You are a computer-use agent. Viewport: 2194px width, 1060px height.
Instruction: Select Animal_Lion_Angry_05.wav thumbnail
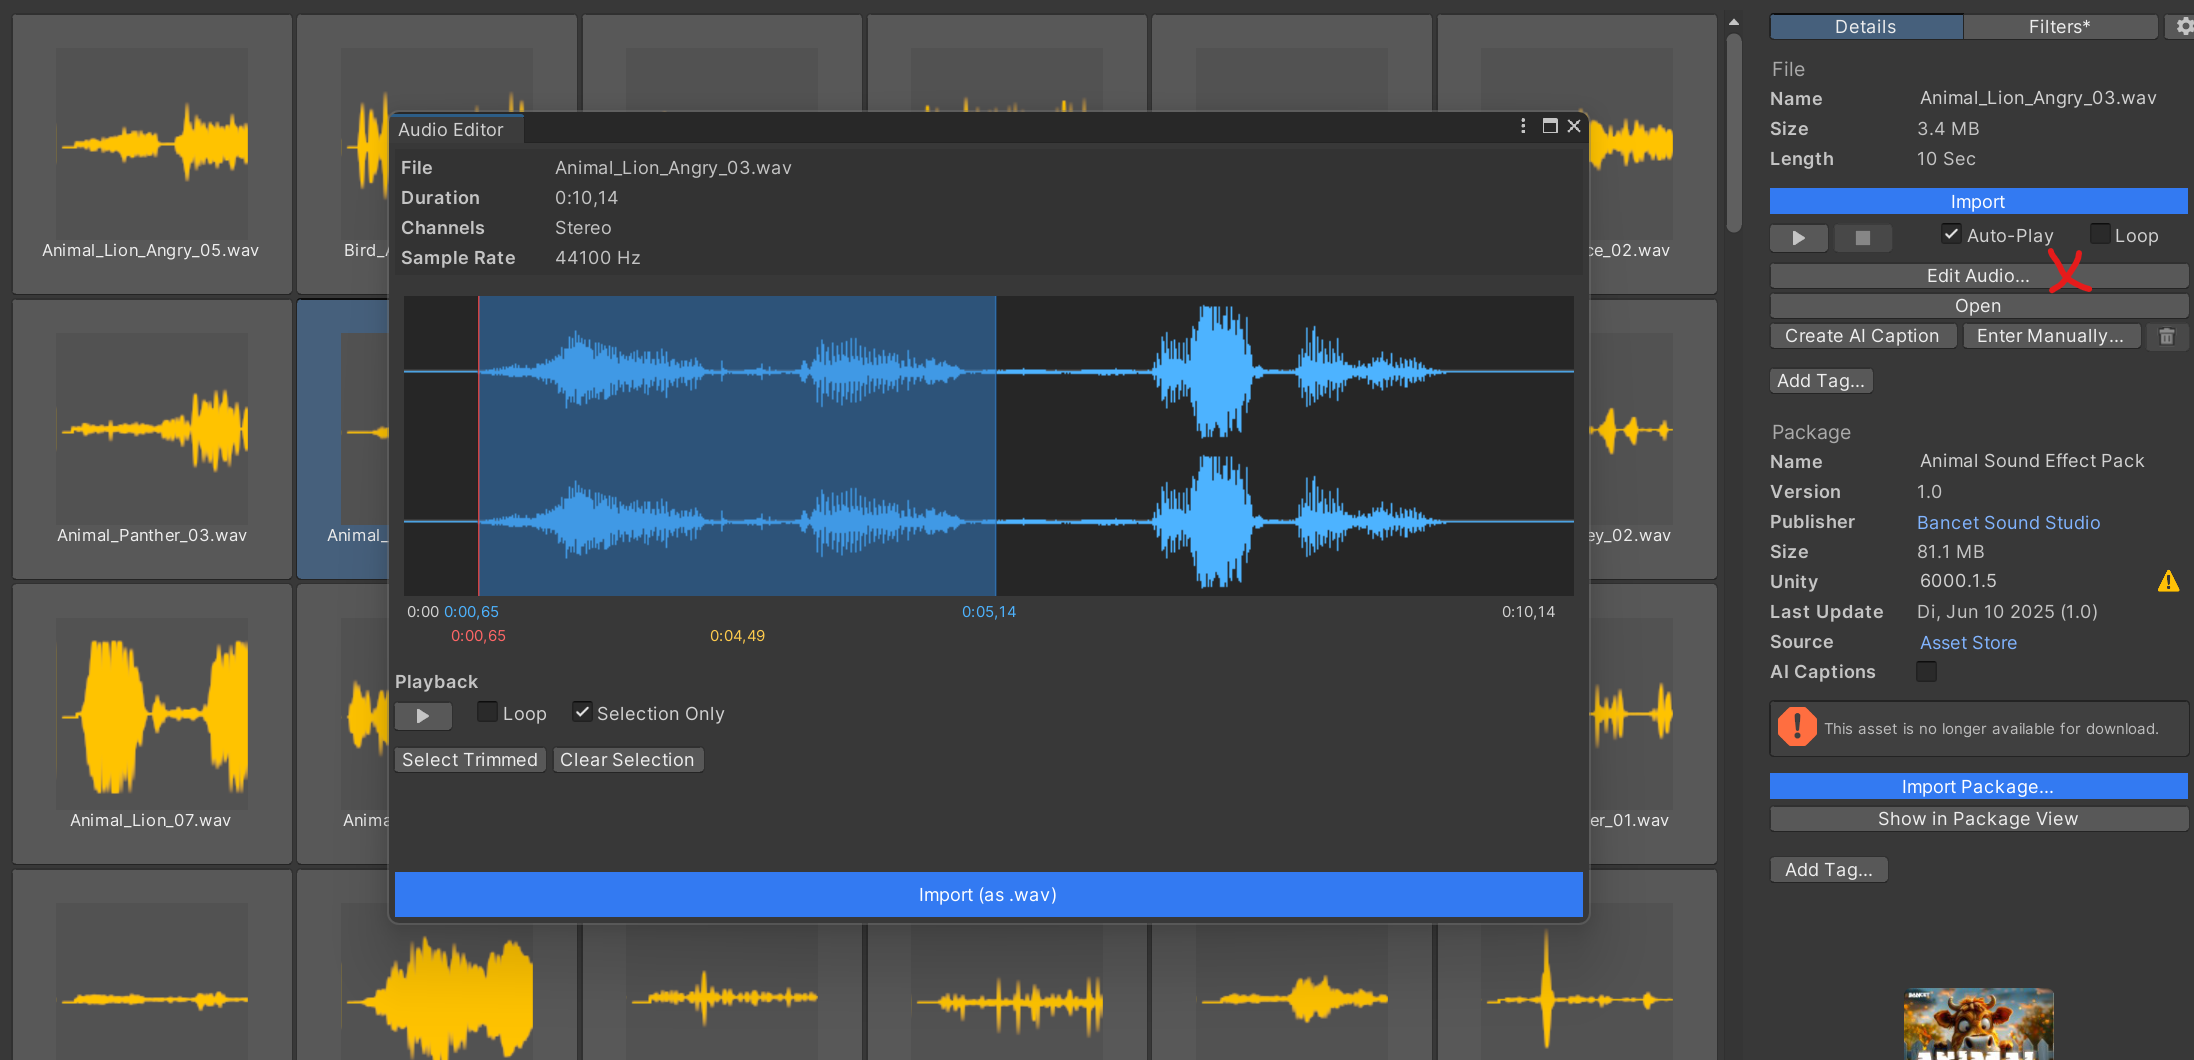(152, 155)
